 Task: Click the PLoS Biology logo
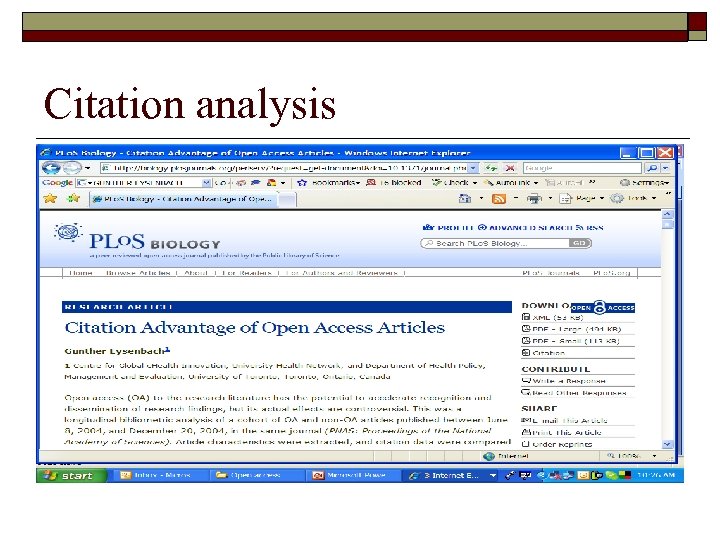138,238
